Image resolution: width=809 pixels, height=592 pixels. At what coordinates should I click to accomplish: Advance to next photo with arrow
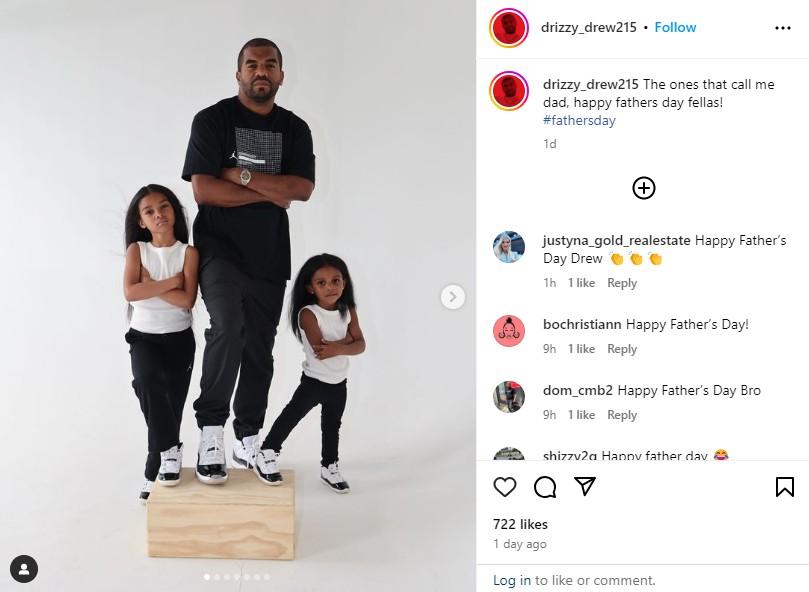pos(452,297)
